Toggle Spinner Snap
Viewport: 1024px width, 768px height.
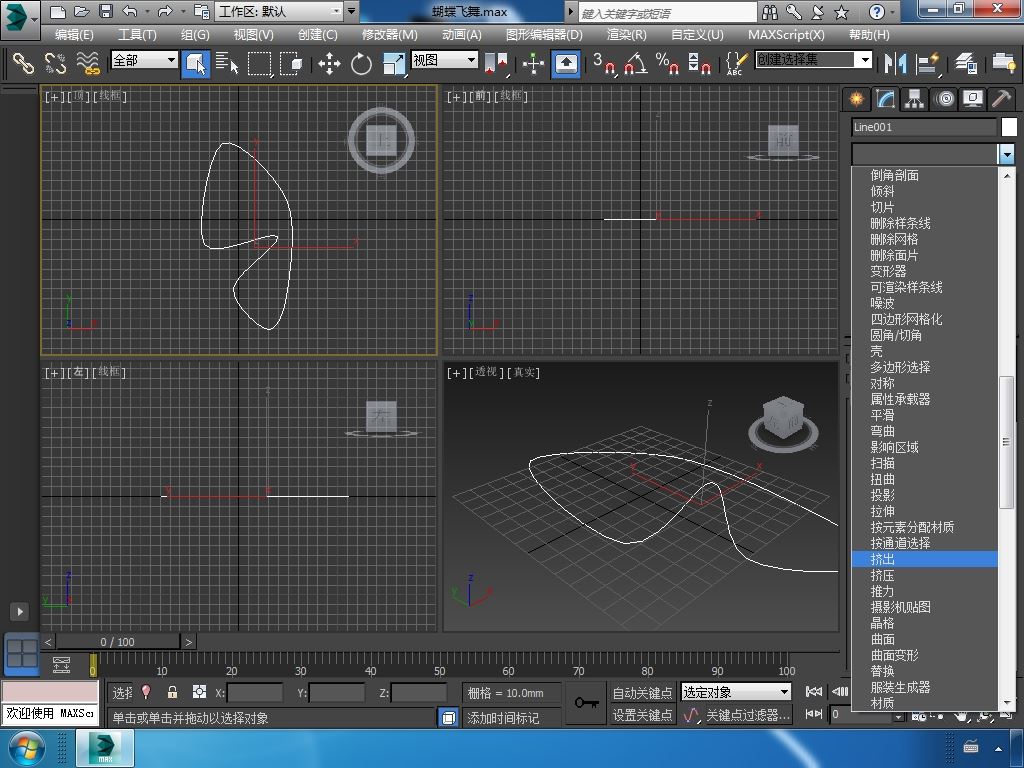699,63
